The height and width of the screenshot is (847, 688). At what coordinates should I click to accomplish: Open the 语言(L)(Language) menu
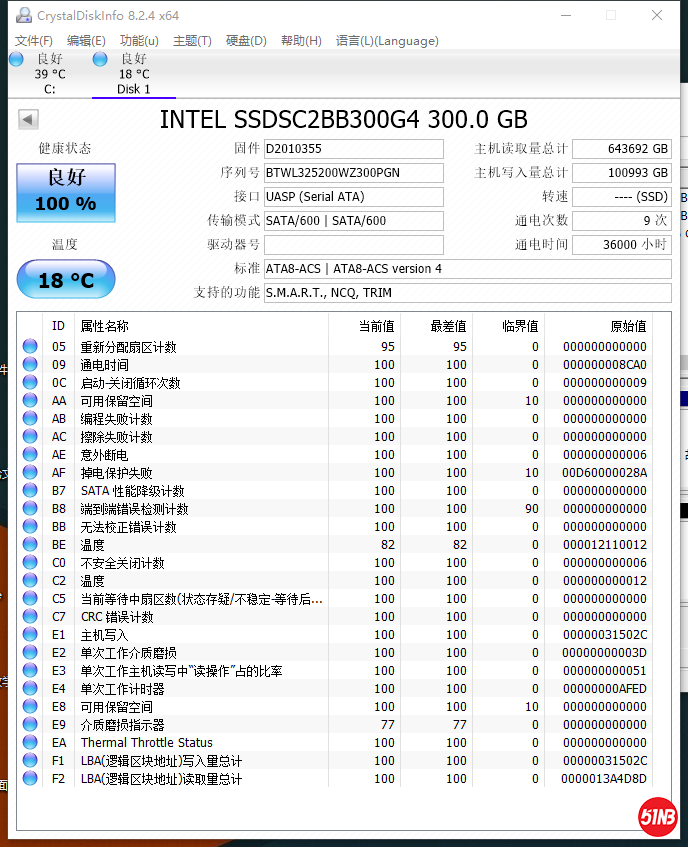pyautogui.click(x=387, y=41)
